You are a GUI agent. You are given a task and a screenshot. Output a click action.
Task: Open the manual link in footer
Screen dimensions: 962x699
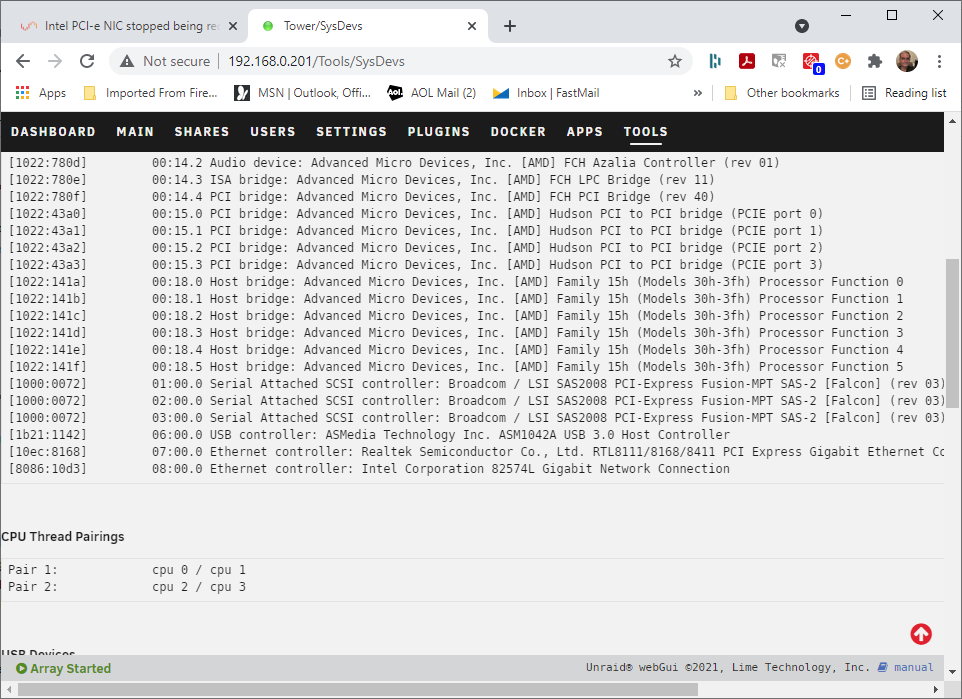point(913,667)
